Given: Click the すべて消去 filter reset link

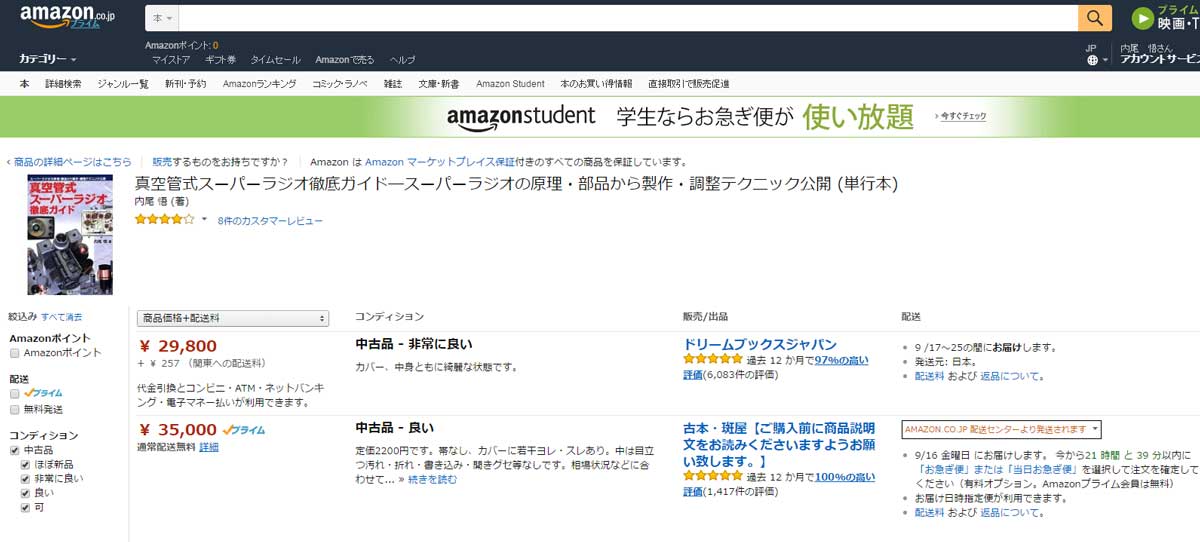Looking at the screenshot, I should pos(61,316).
